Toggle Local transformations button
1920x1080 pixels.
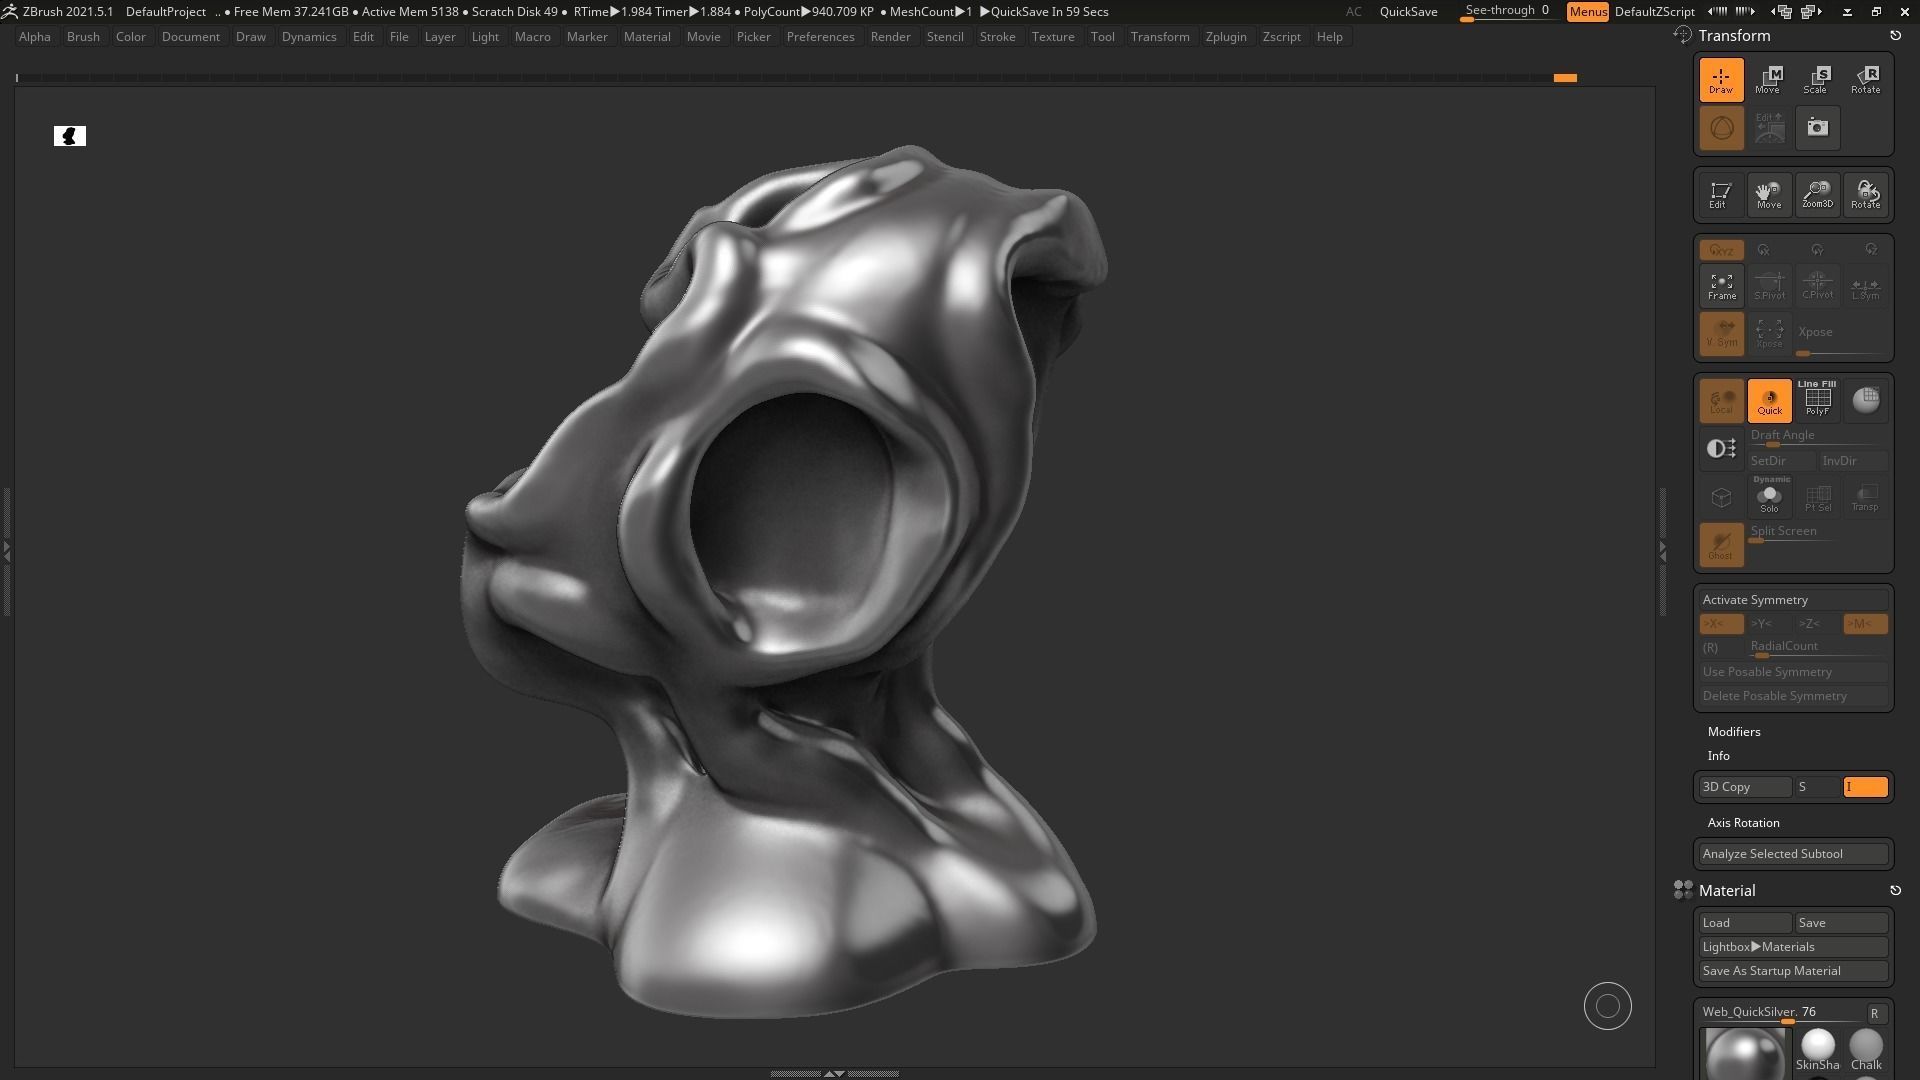1721,401
